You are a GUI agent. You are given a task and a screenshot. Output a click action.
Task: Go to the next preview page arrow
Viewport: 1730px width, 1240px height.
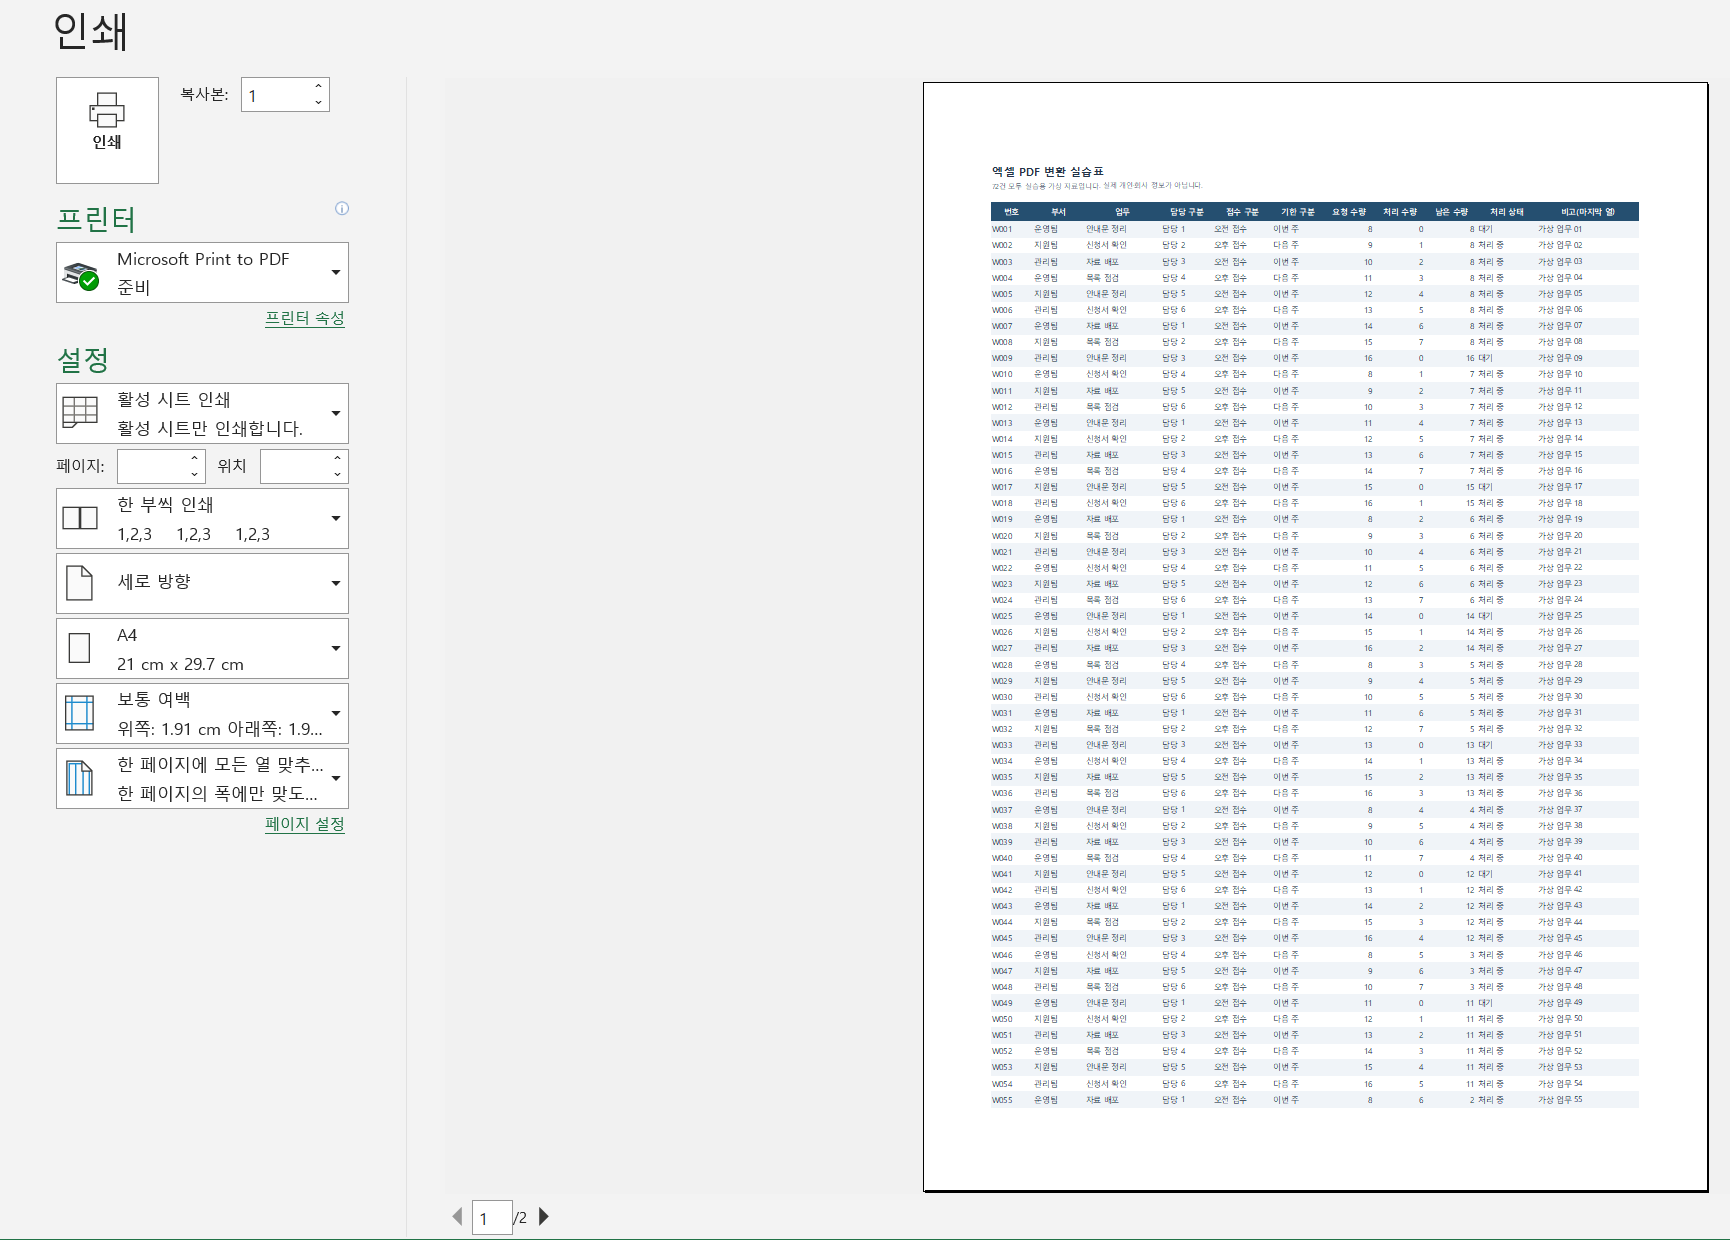(544, 1217)
